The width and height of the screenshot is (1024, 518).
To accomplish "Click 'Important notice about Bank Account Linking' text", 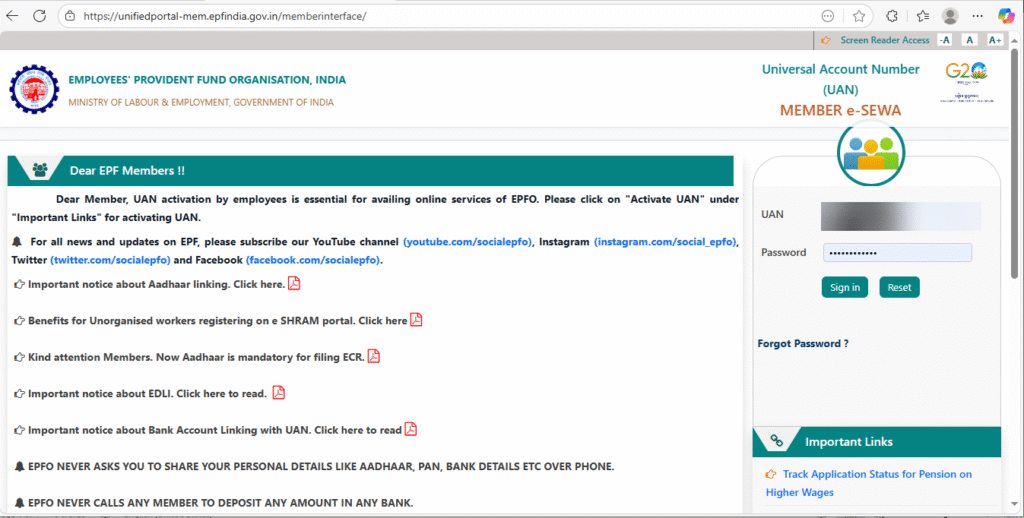I will [x=215, y=430].
